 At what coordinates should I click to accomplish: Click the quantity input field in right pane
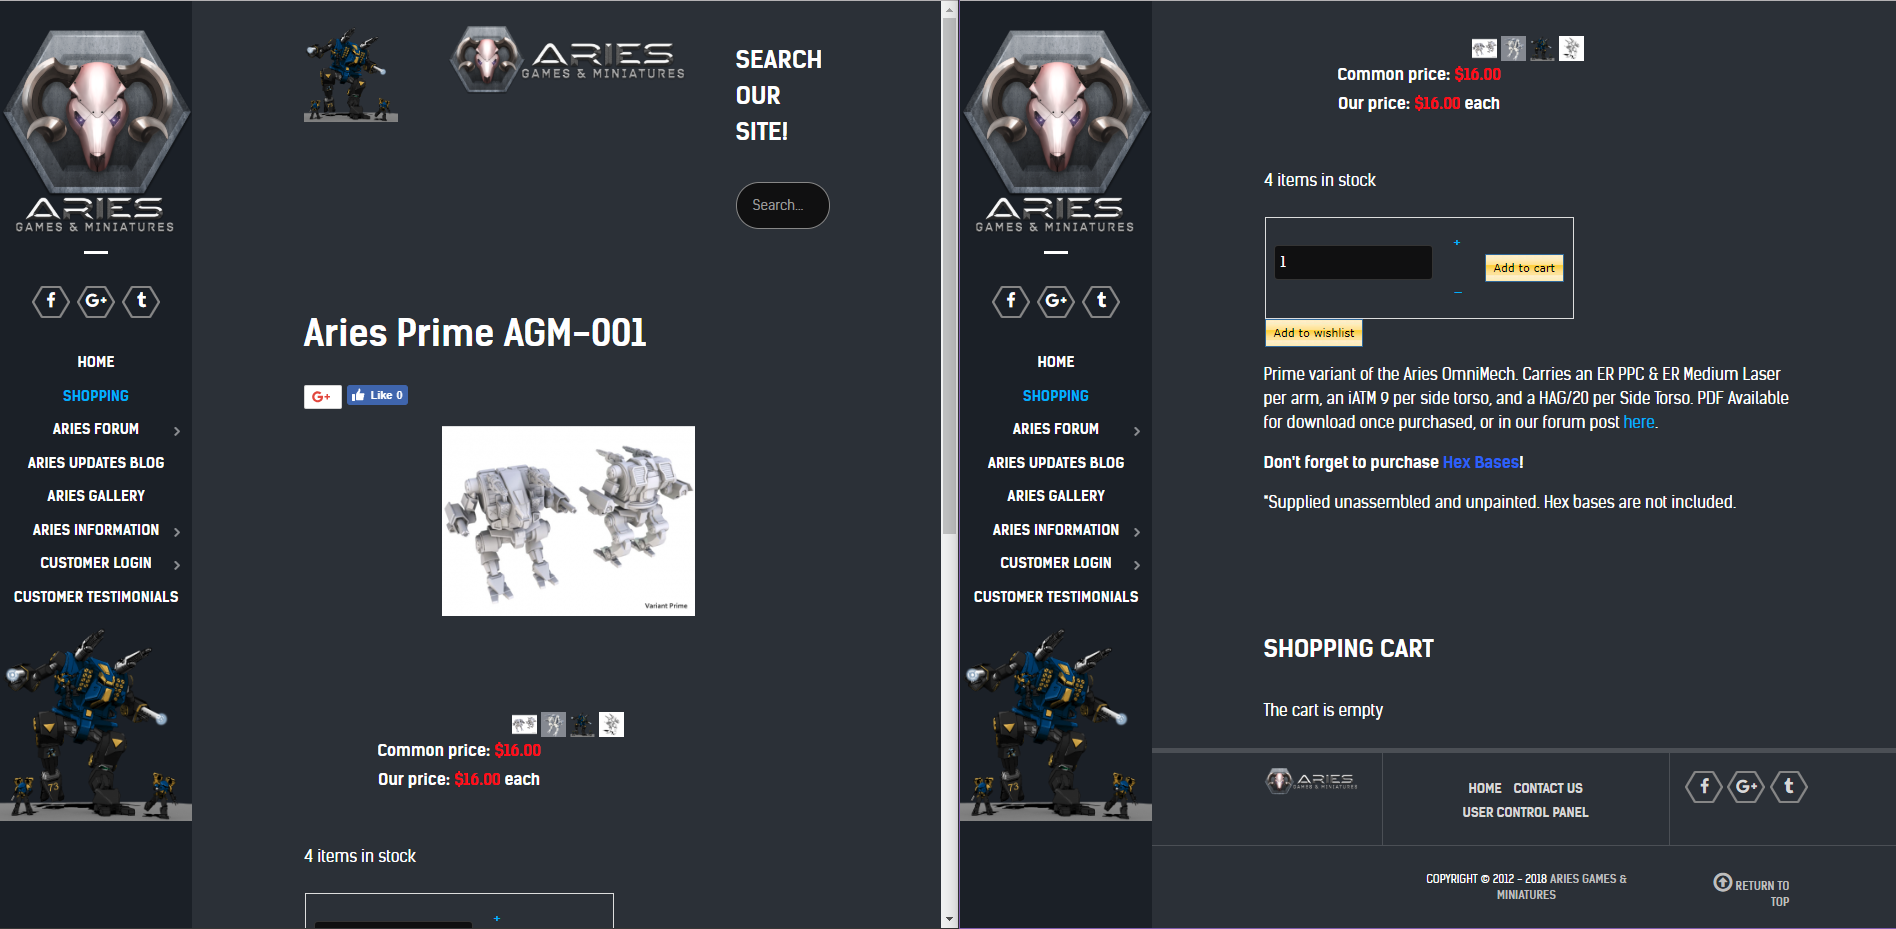tap(1353, 262)
